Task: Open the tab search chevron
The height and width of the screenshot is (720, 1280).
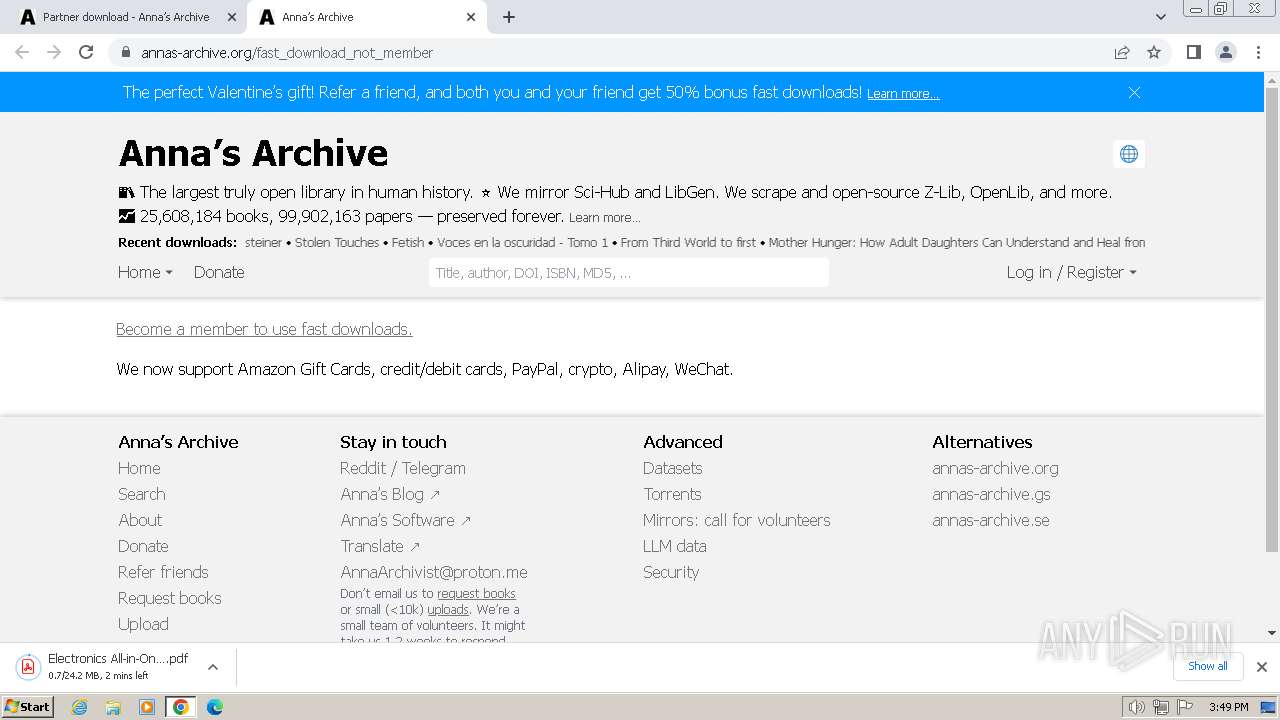Action: pyautogui.click(x=1160, y=17)
